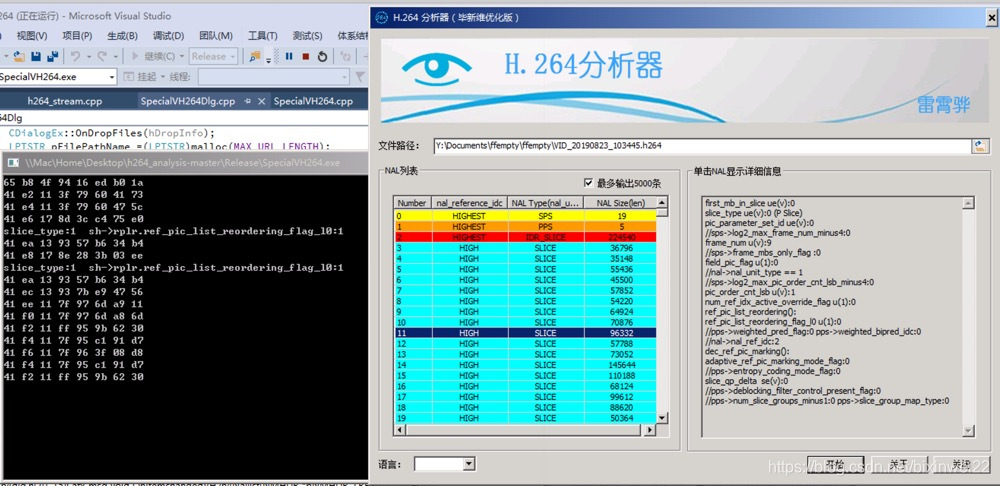Click the 关于 about button in analyzer
Screen dimensions: 1000x486
899,464
